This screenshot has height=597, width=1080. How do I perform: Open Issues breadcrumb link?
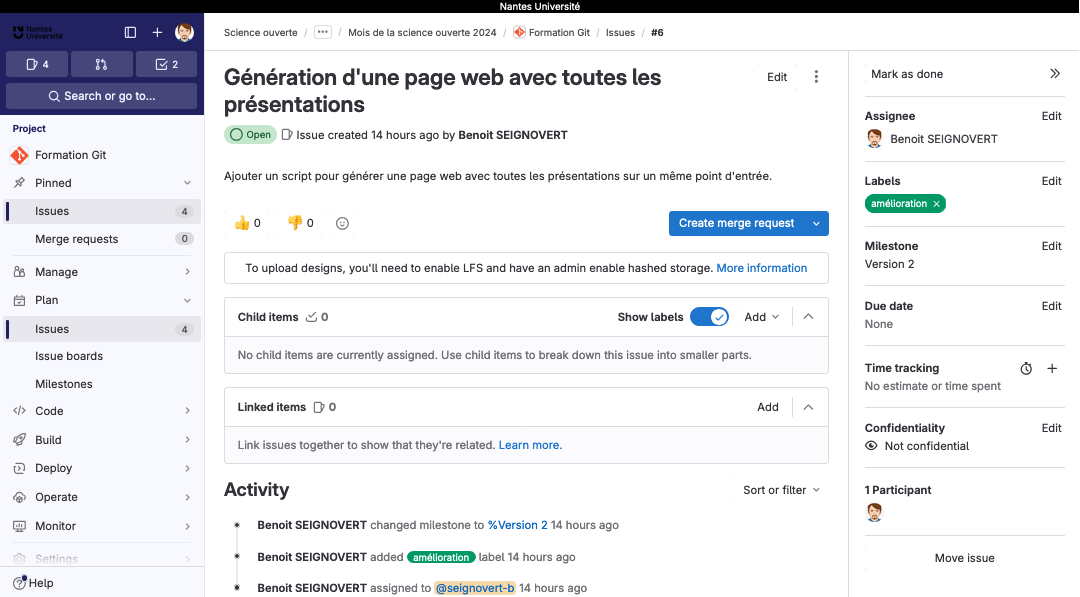click(x=620, y=32)
